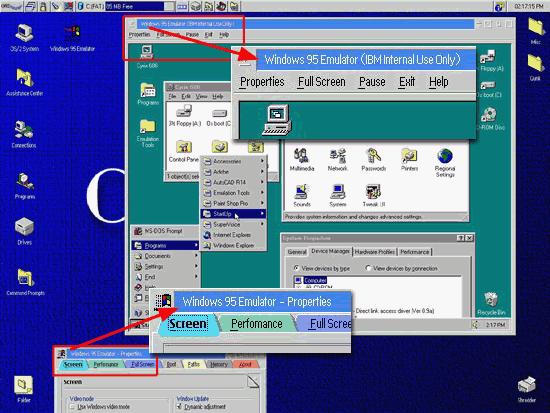This screenshot has height=413, width=550.
Task: Click Pause in the emulator menu bar
Action: click(x=192, y=34)
